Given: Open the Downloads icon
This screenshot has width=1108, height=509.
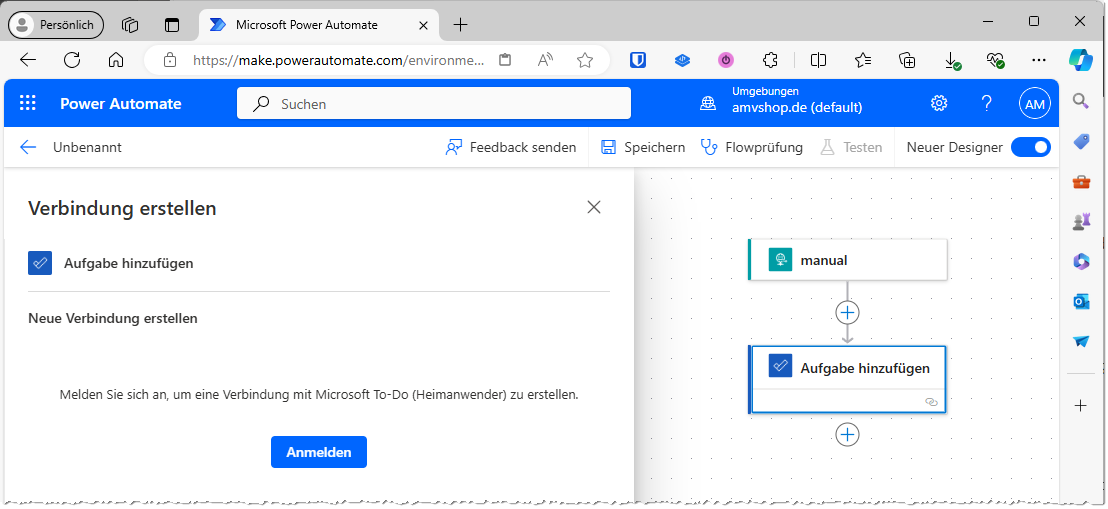Looking at the screenshot, I should point(952,61).
